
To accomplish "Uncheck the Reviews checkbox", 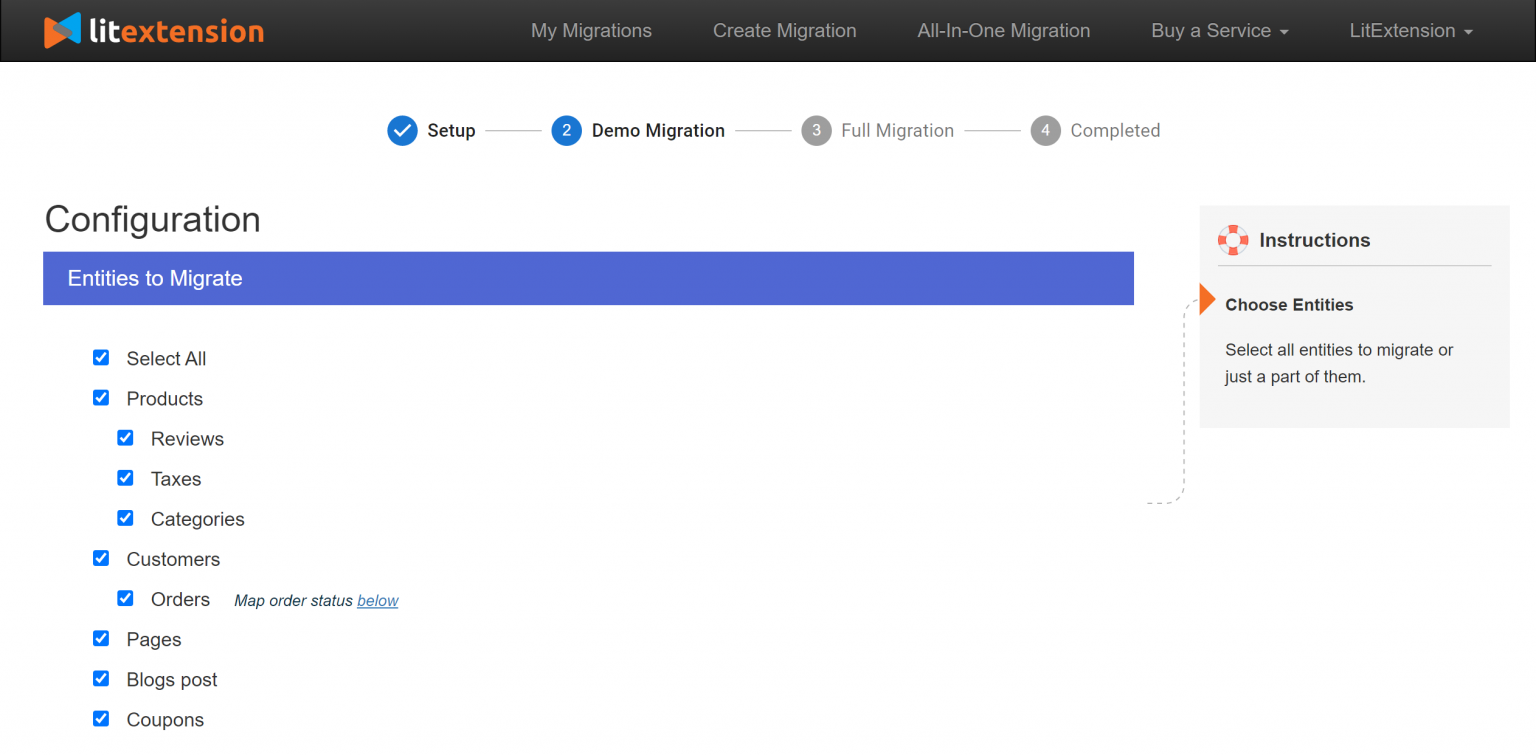I will (125, 437).
